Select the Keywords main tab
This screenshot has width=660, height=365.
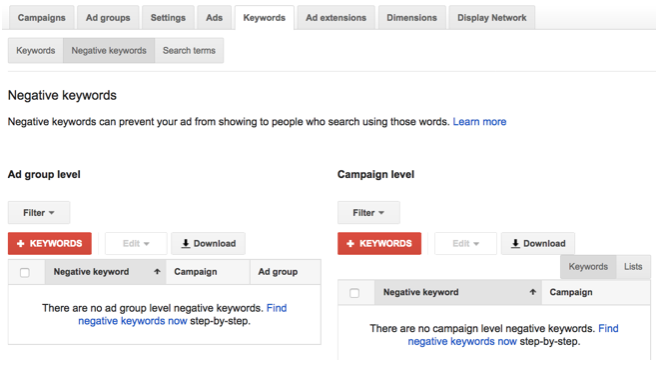click(x=264, y=18)
